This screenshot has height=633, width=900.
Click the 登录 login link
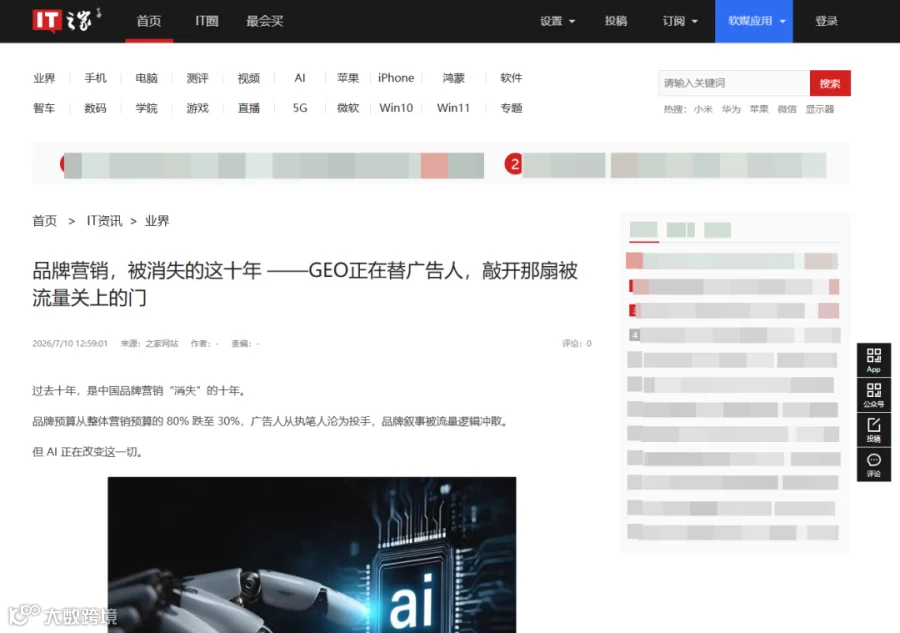coord(827,21)
